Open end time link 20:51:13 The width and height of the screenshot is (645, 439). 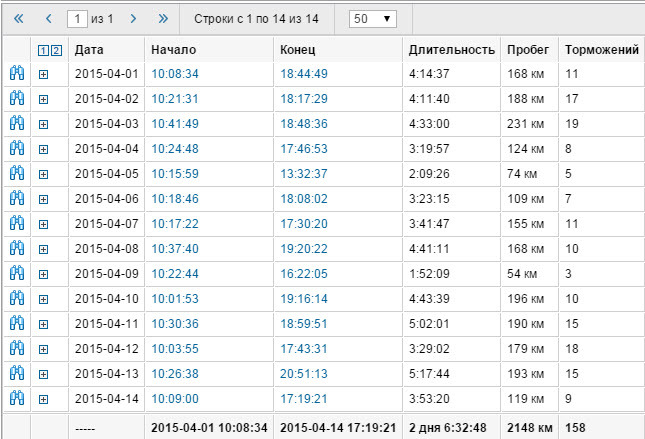tap(303, 374)
